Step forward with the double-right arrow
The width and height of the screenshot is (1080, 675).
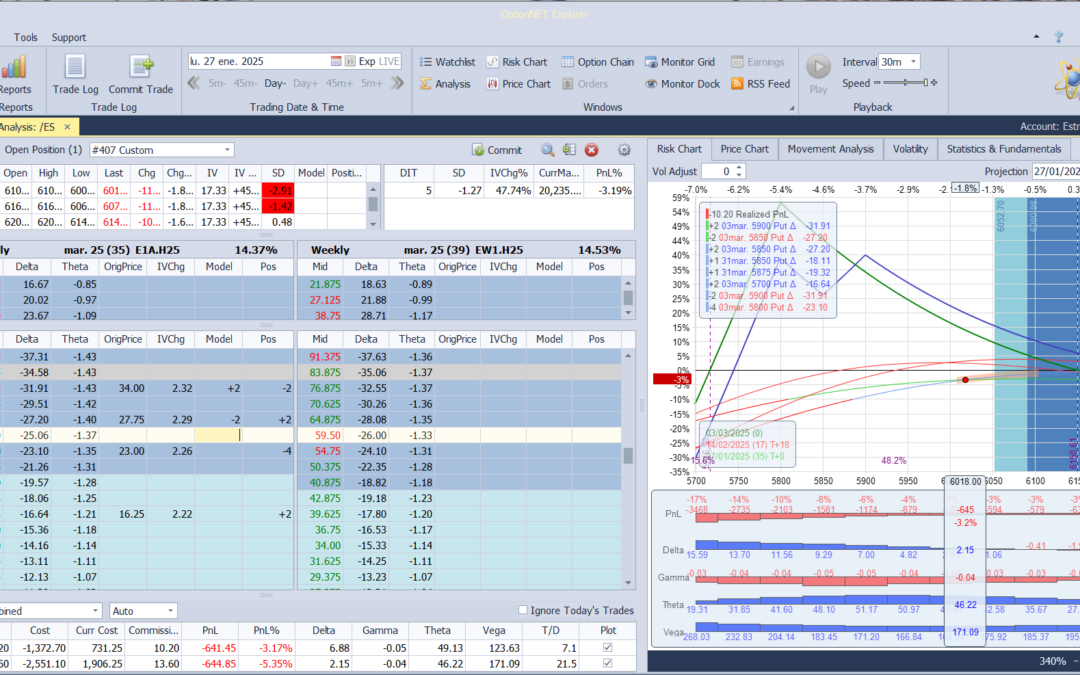click(x=397, y=83)
